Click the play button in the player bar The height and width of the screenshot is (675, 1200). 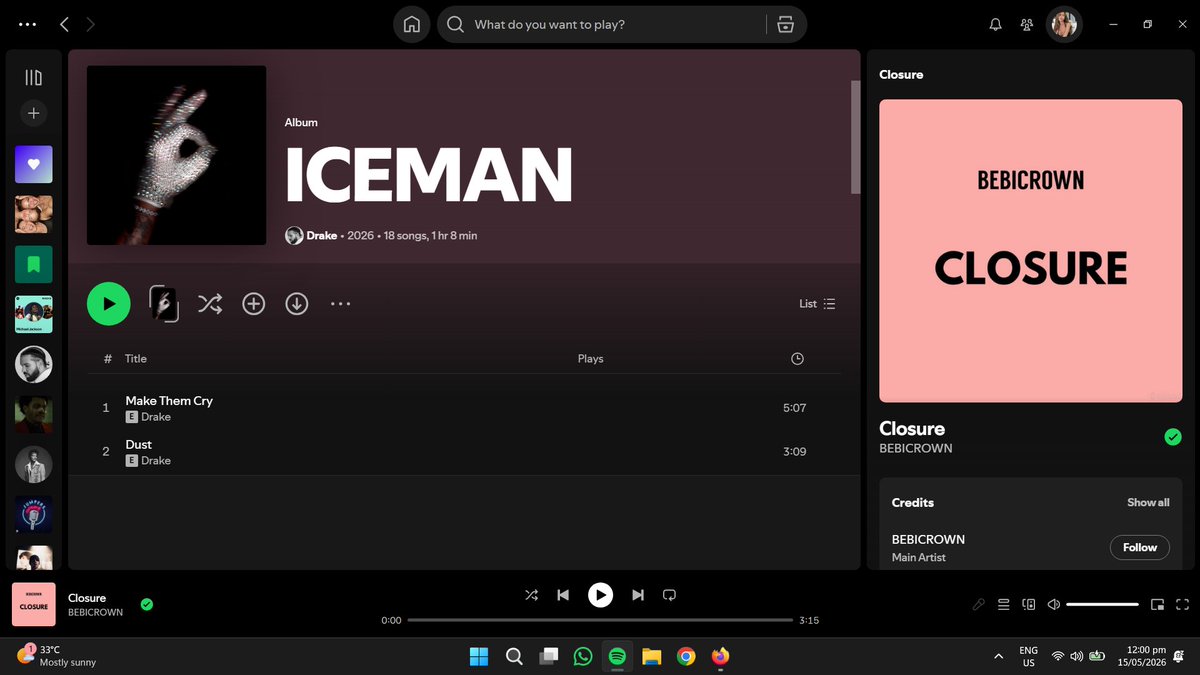[x=600, y=595]
